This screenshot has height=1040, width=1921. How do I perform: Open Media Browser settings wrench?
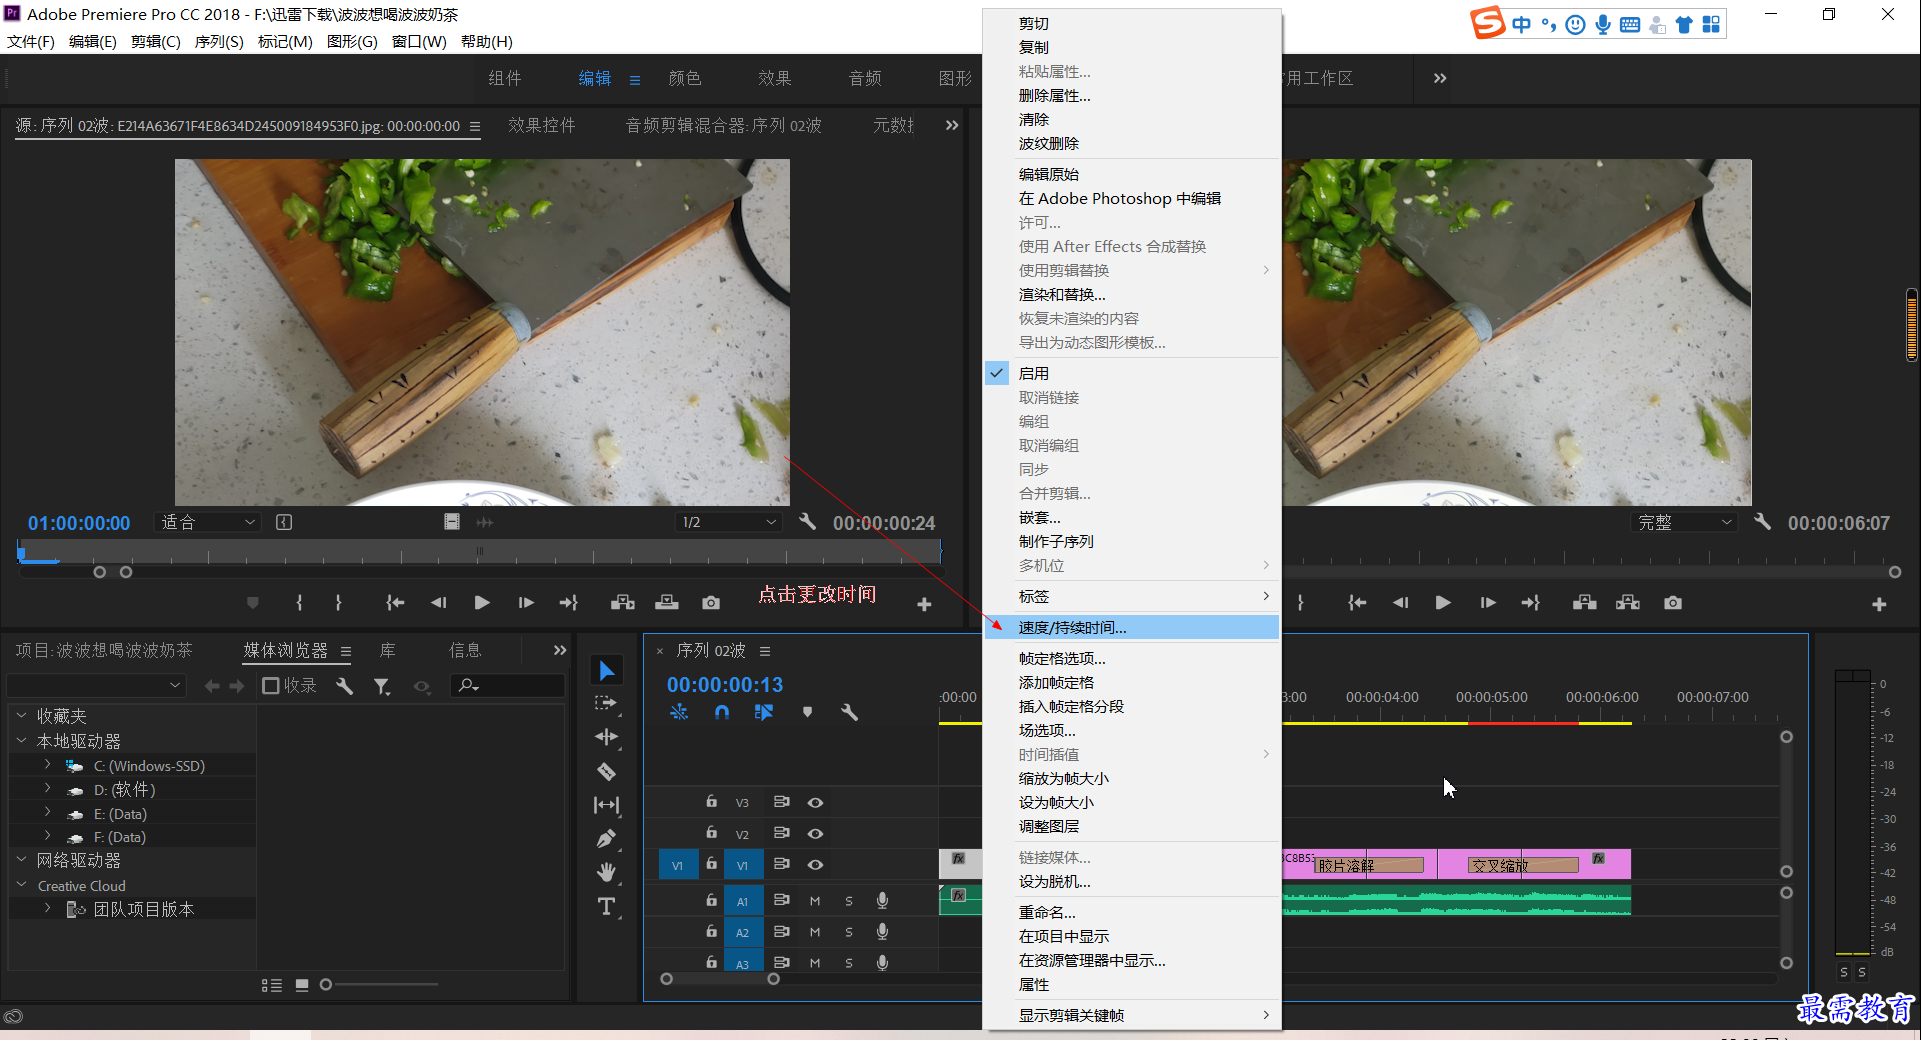point(344,686)
